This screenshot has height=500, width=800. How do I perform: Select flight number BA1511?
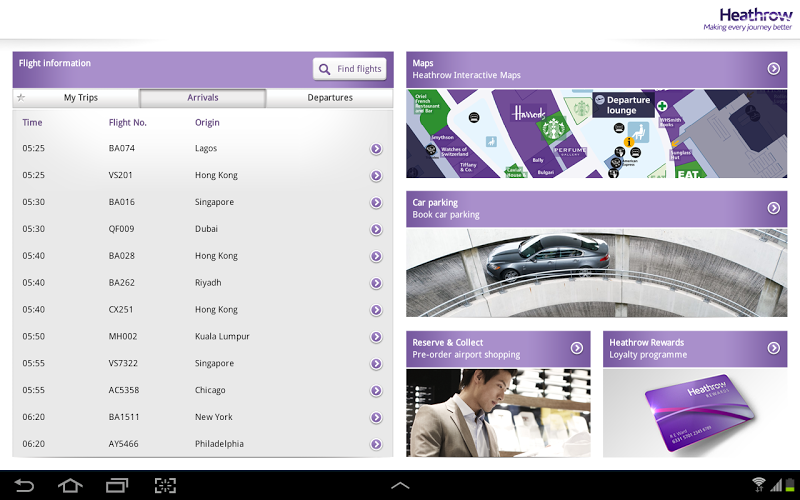coord(123,417)
